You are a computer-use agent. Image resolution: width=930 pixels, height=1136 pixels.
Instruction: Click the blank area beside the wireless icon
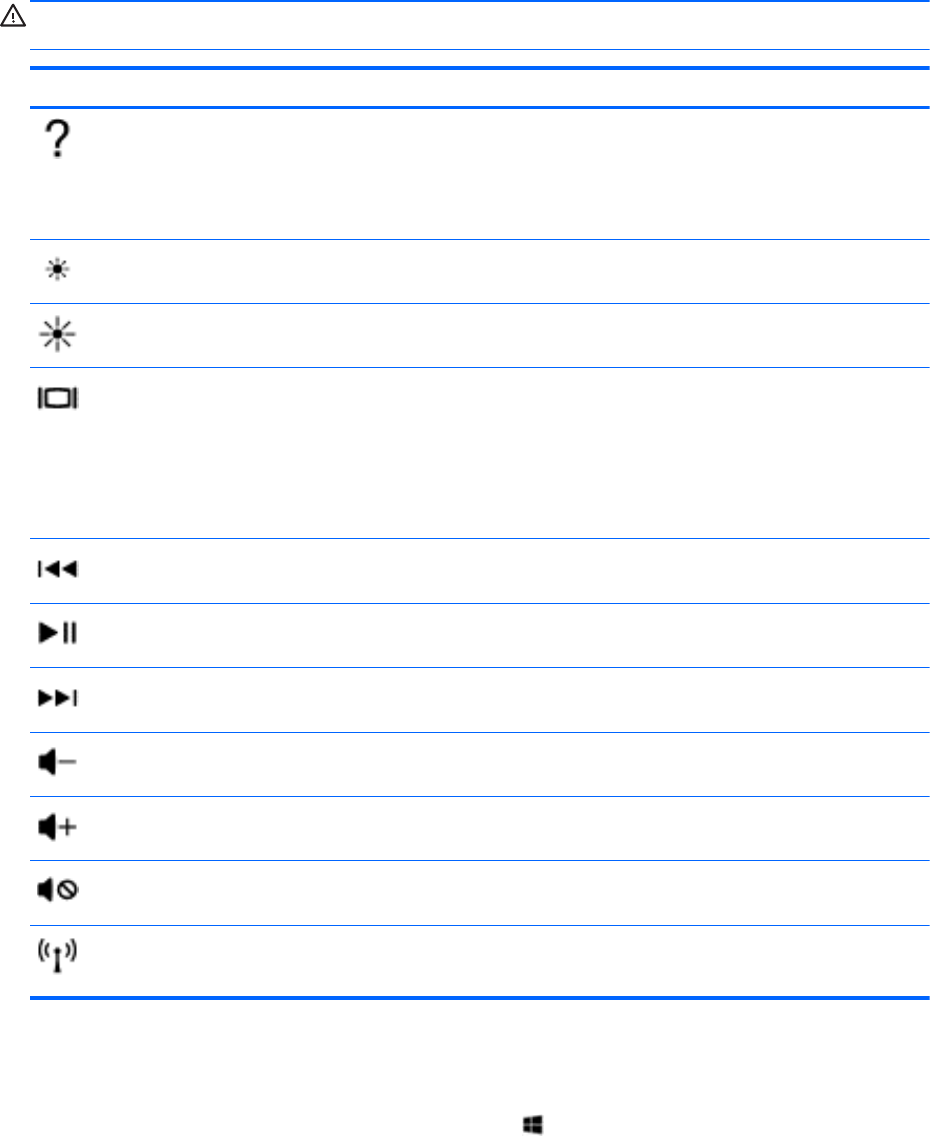click(480, 960)
